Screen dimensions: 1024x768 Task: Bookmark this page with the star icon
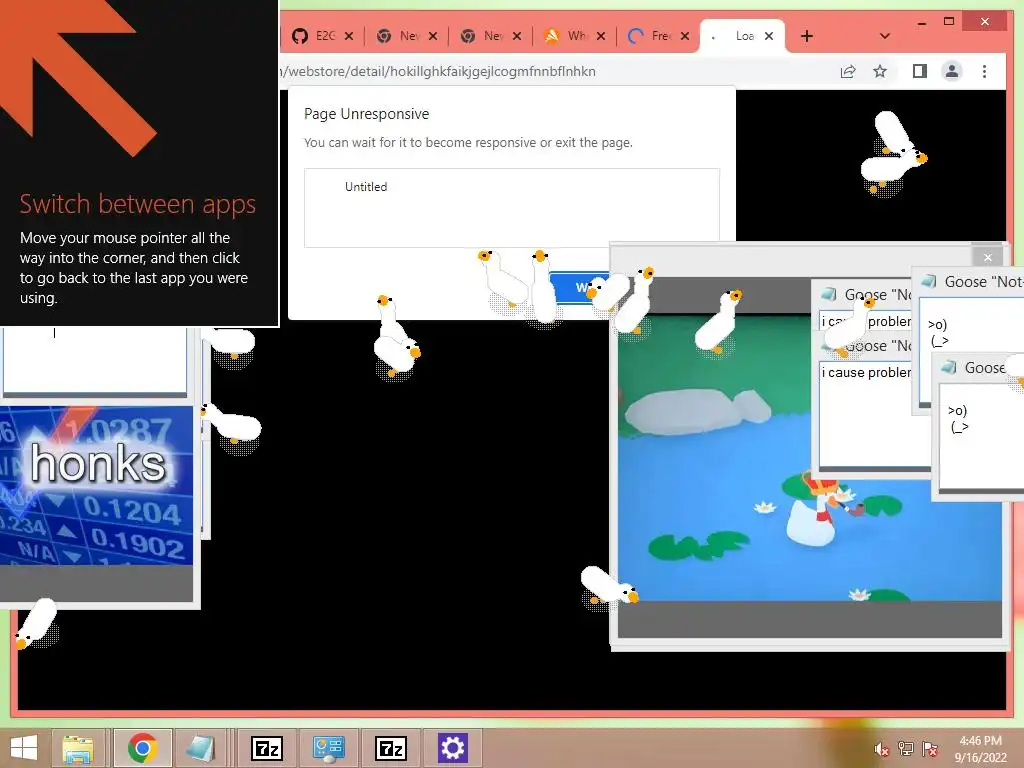click(880, 71)
